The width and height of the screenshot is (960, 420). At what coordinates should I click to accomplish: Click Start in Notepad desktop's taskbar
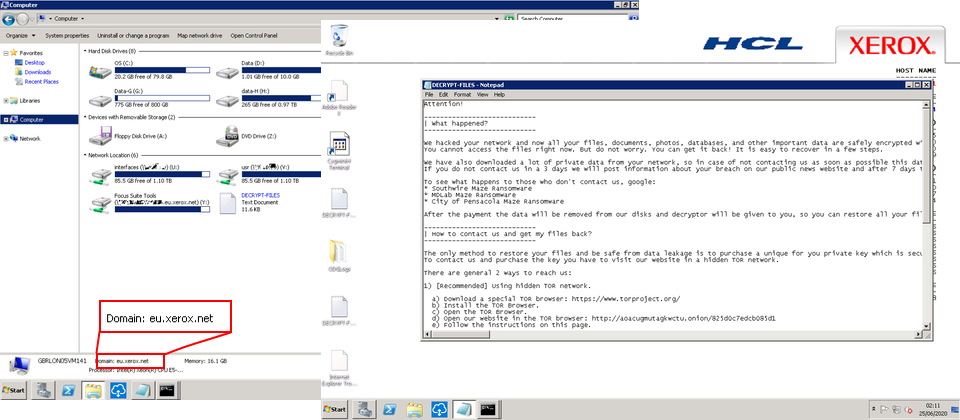click(x=336, y=409)
